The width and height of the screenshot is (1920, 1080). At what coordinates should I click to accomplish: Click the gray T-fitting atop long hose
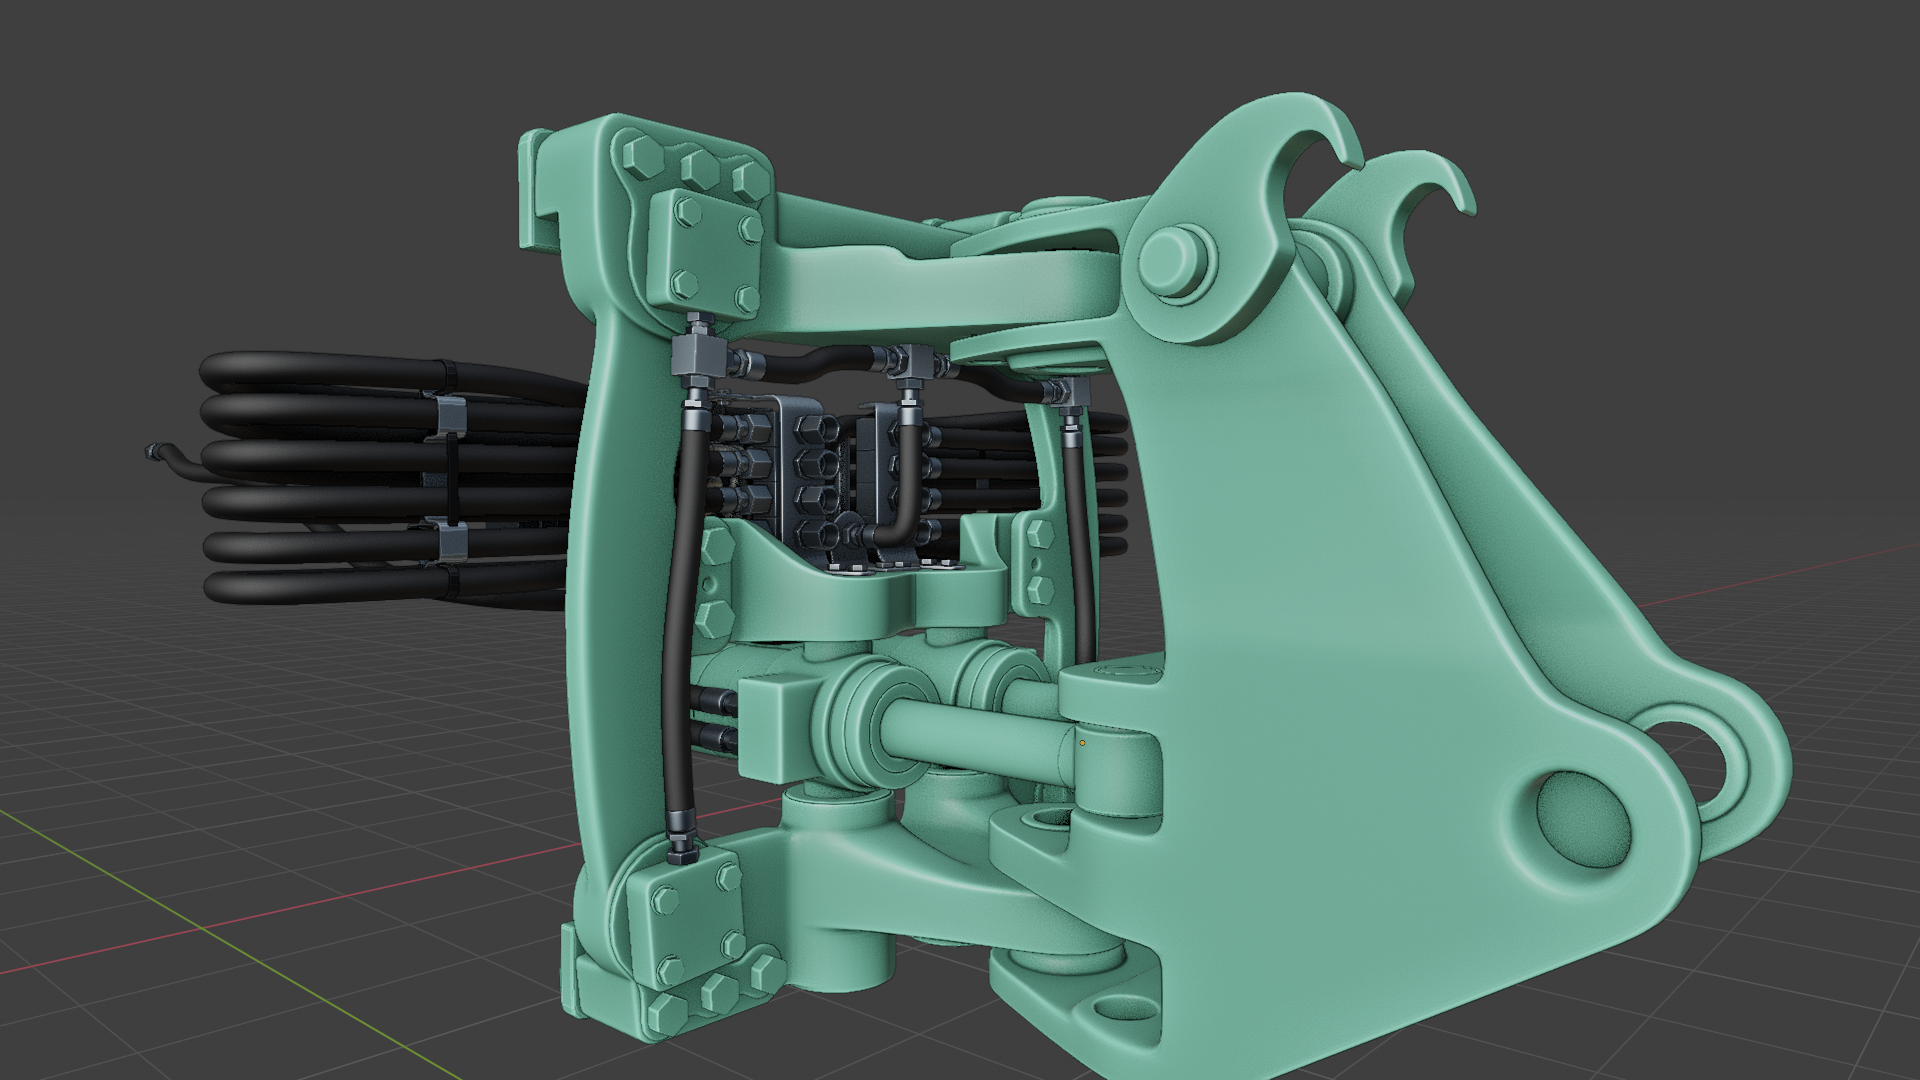tap(697, 354)
